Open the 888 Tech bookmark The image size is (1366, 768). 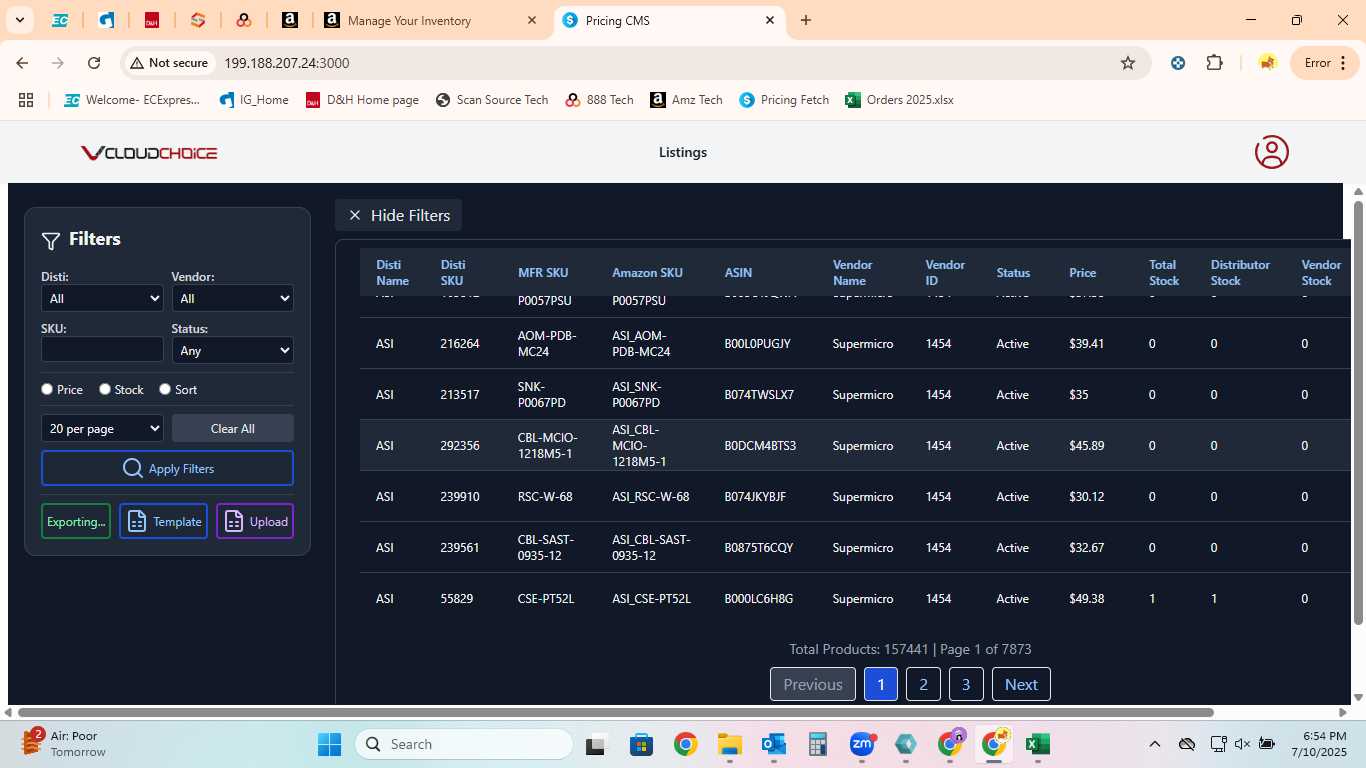[x=599, y=100]
